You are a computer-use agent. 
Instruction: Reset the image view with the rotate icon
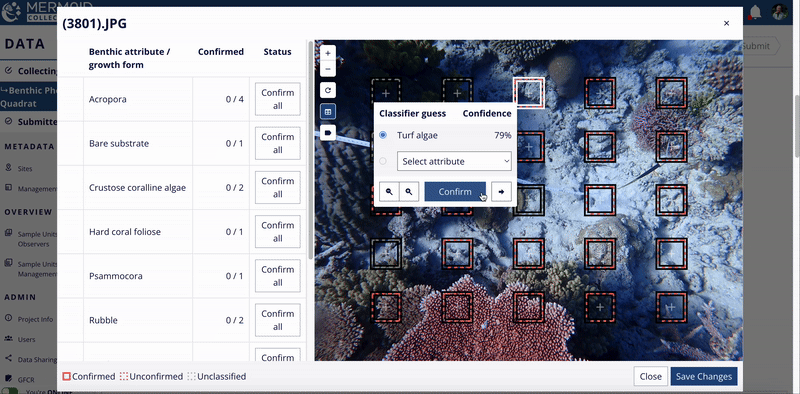point(328,90)
